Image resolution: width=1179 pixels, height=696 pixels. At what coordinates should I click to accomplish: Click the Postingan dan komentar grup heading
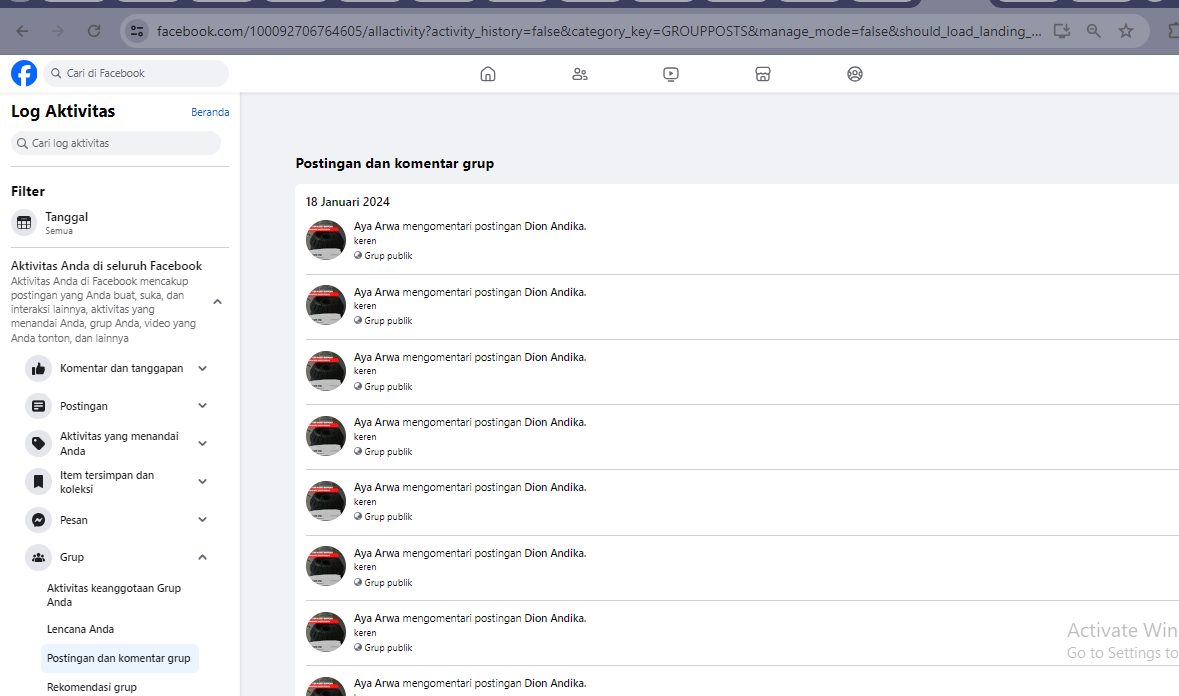click(x=395, y=163)
